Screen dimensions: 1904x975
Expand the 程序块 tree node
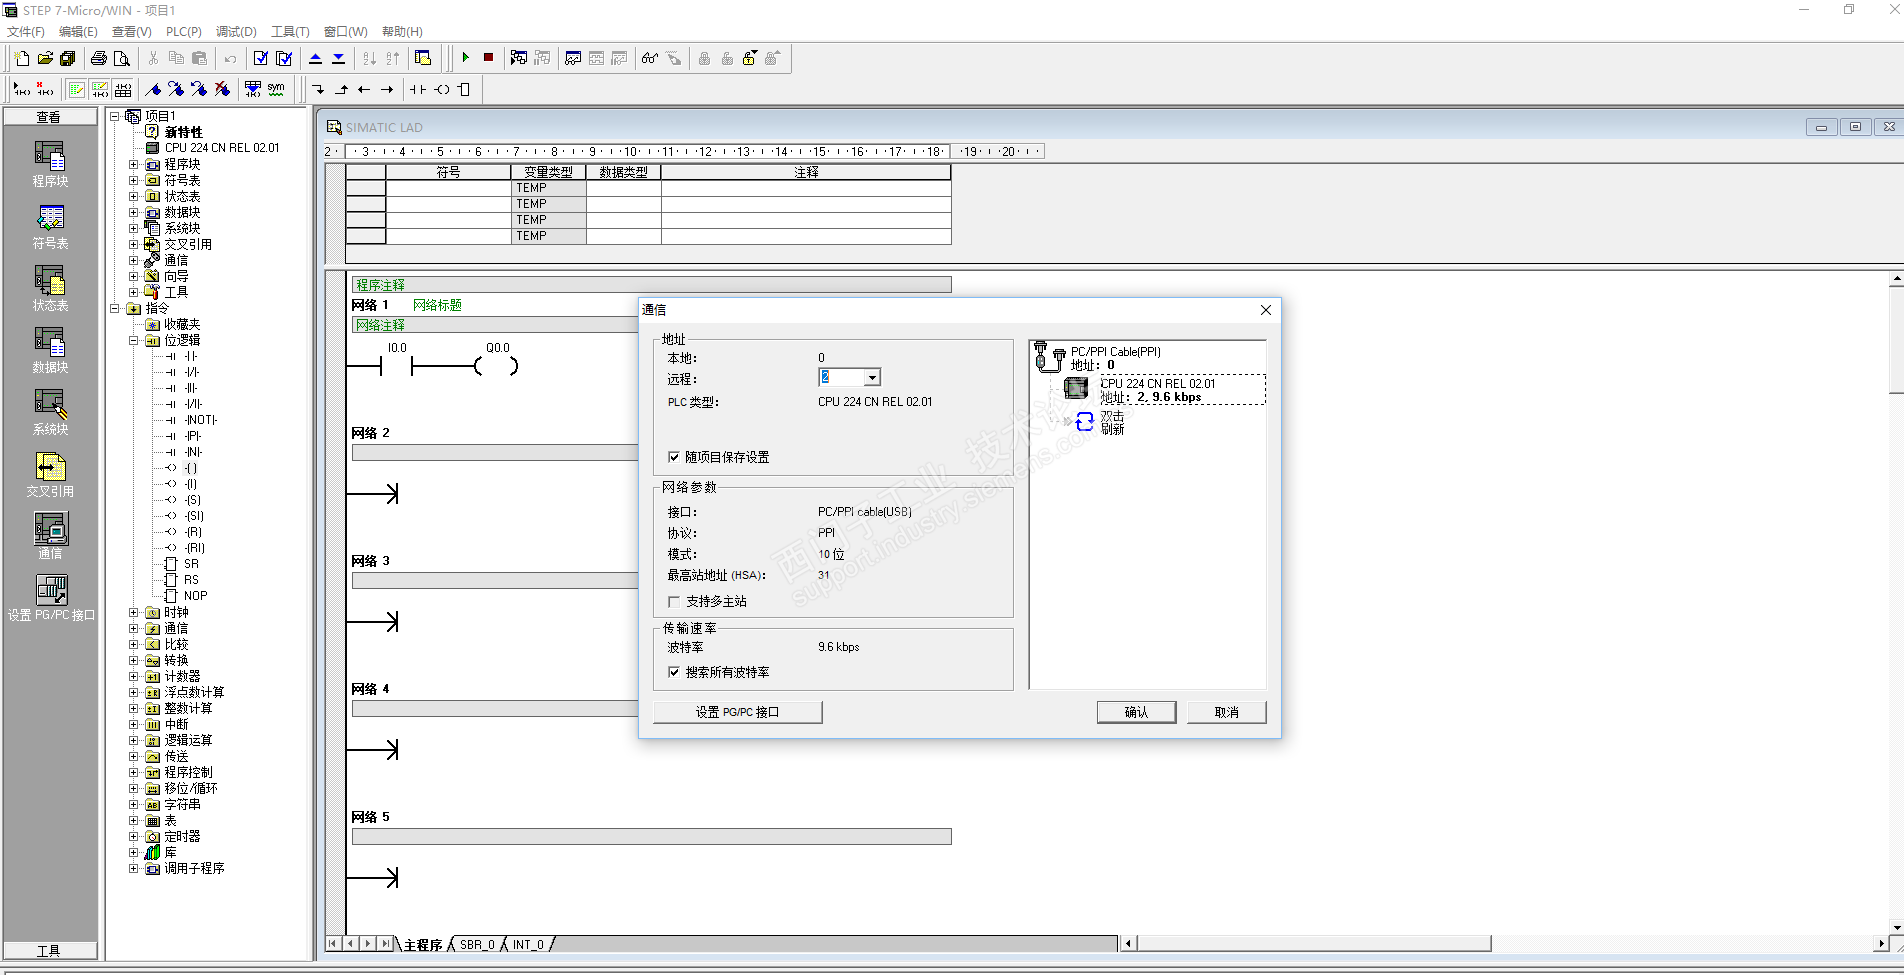pos(133,164)
